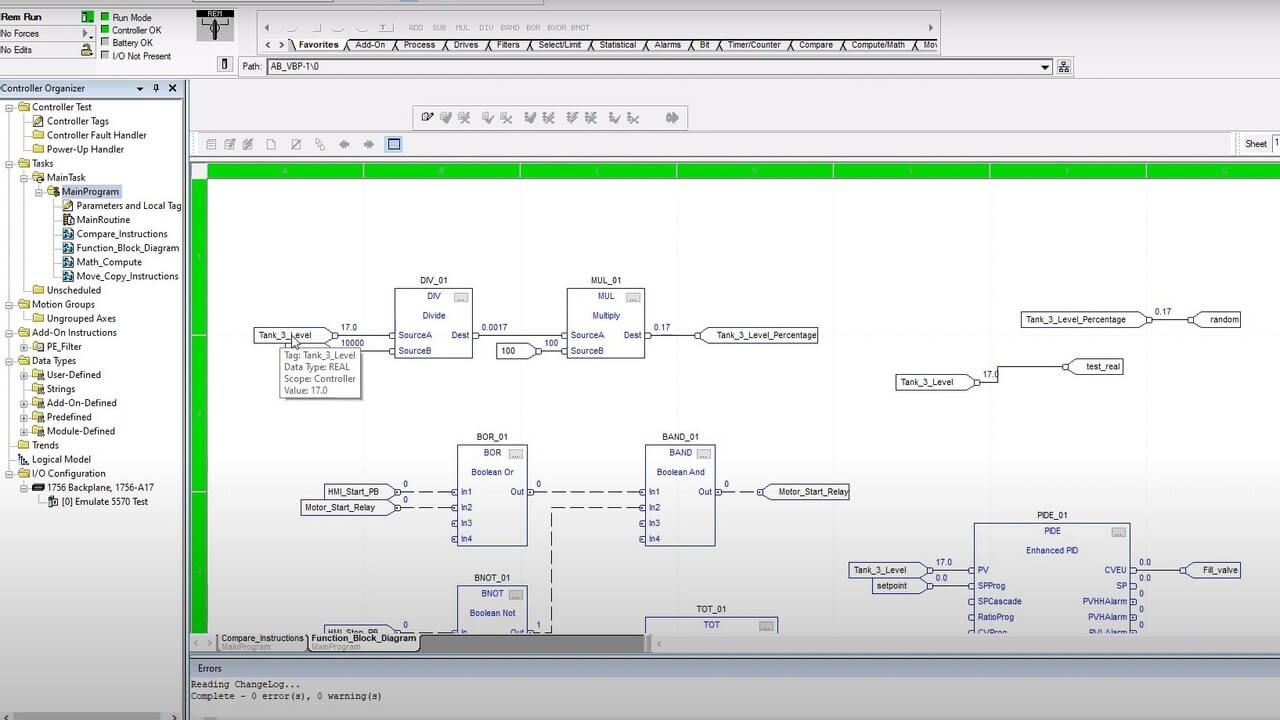
Task: Click the Previous Sheet arrow icon
Action: point(344,144)
